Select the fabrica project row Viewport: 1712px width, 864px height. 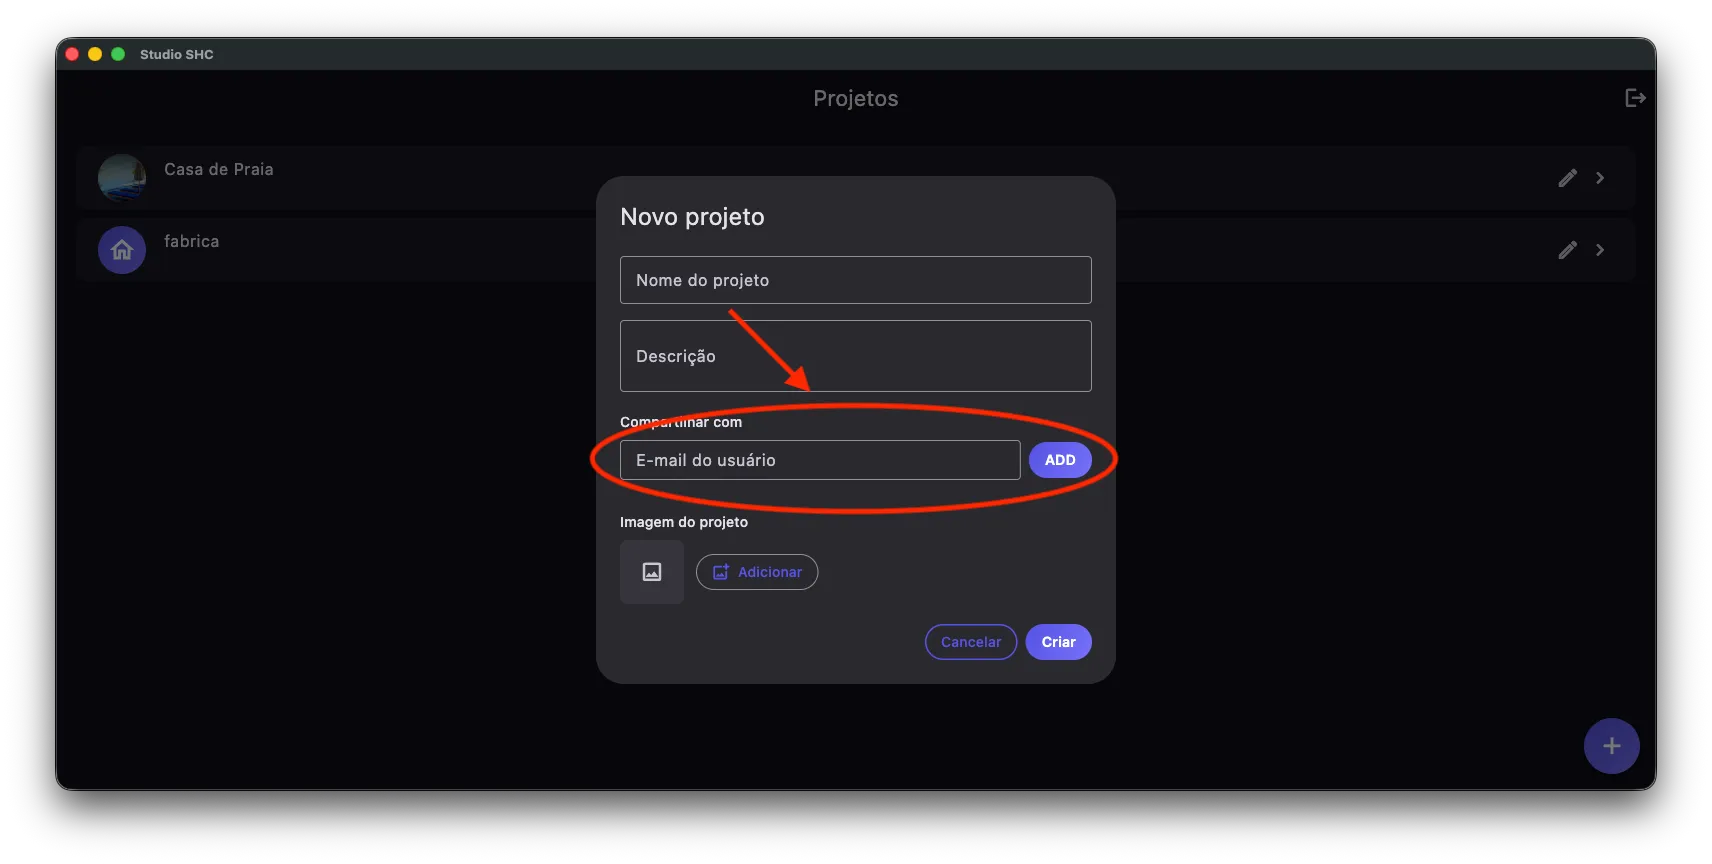(x=856, y=250)
